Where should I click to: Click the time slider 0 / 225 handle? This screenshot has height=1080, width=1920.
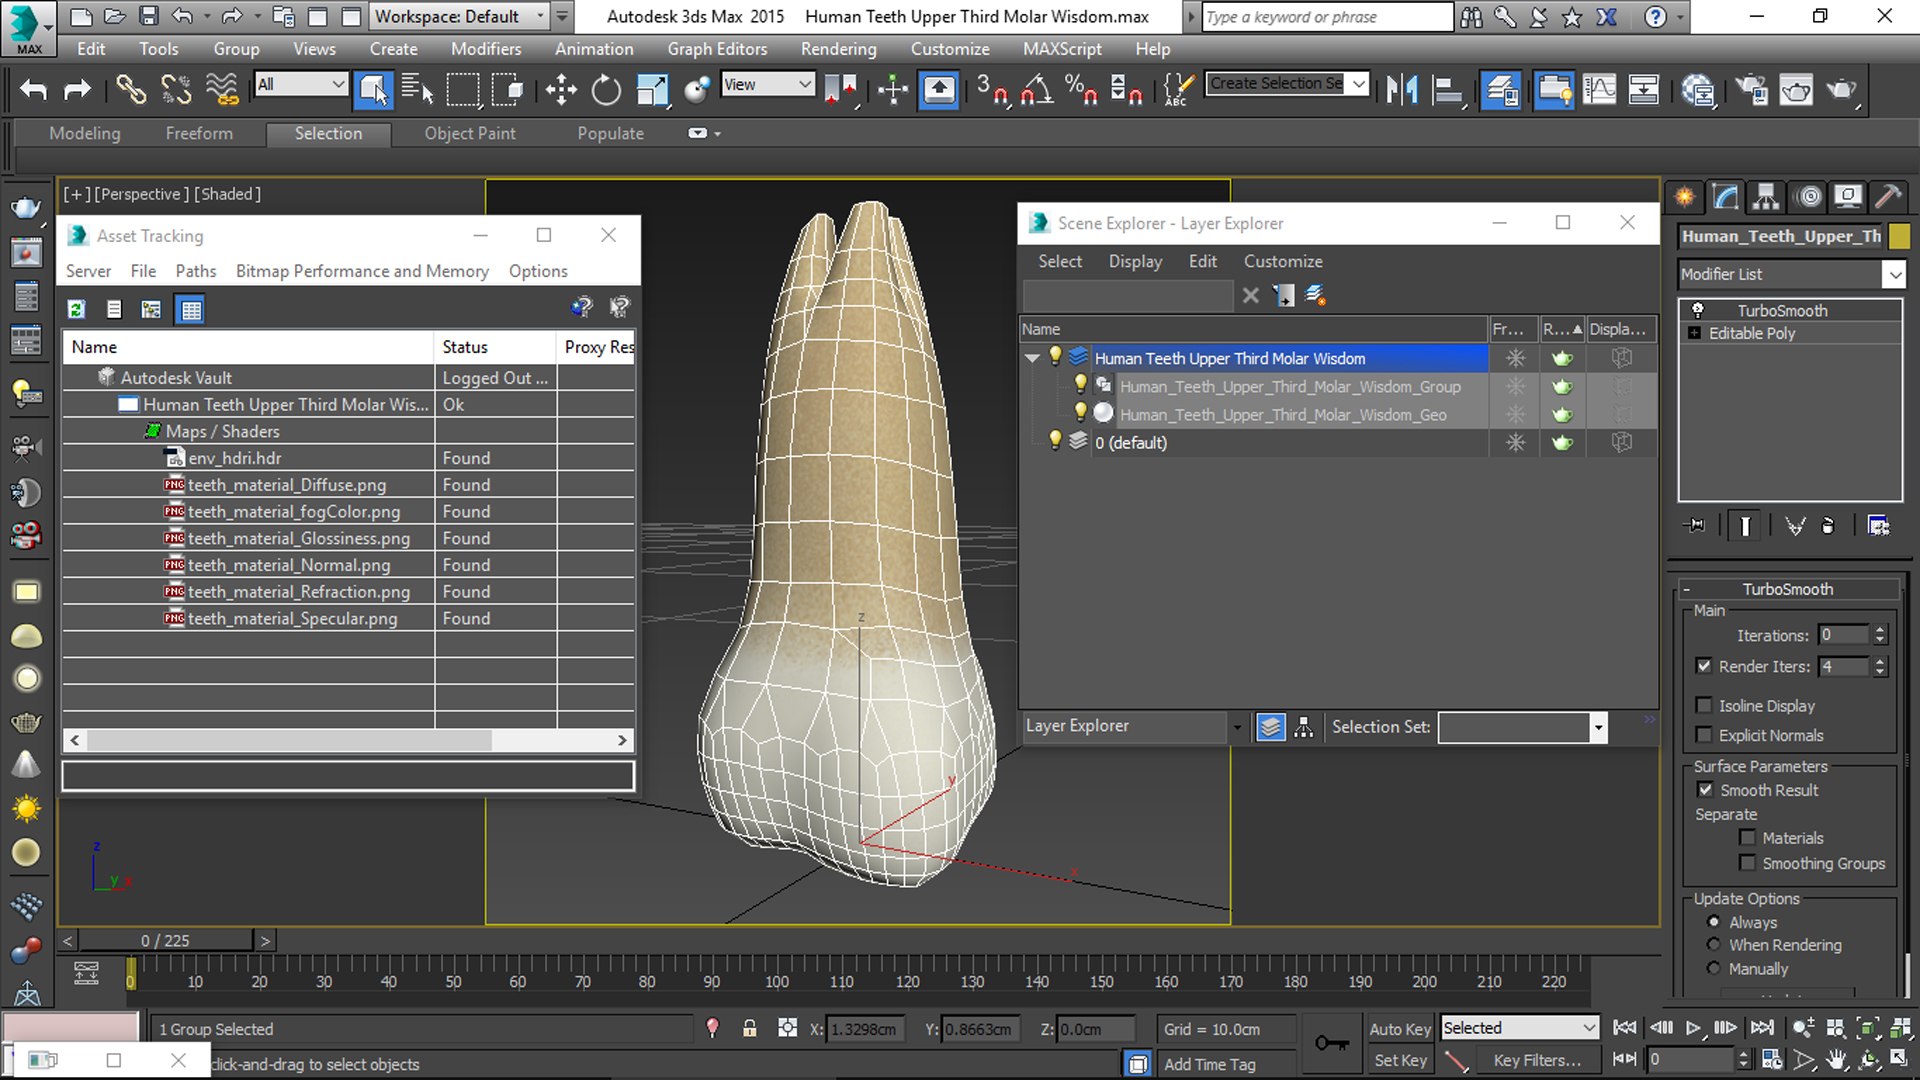(166, 940)
